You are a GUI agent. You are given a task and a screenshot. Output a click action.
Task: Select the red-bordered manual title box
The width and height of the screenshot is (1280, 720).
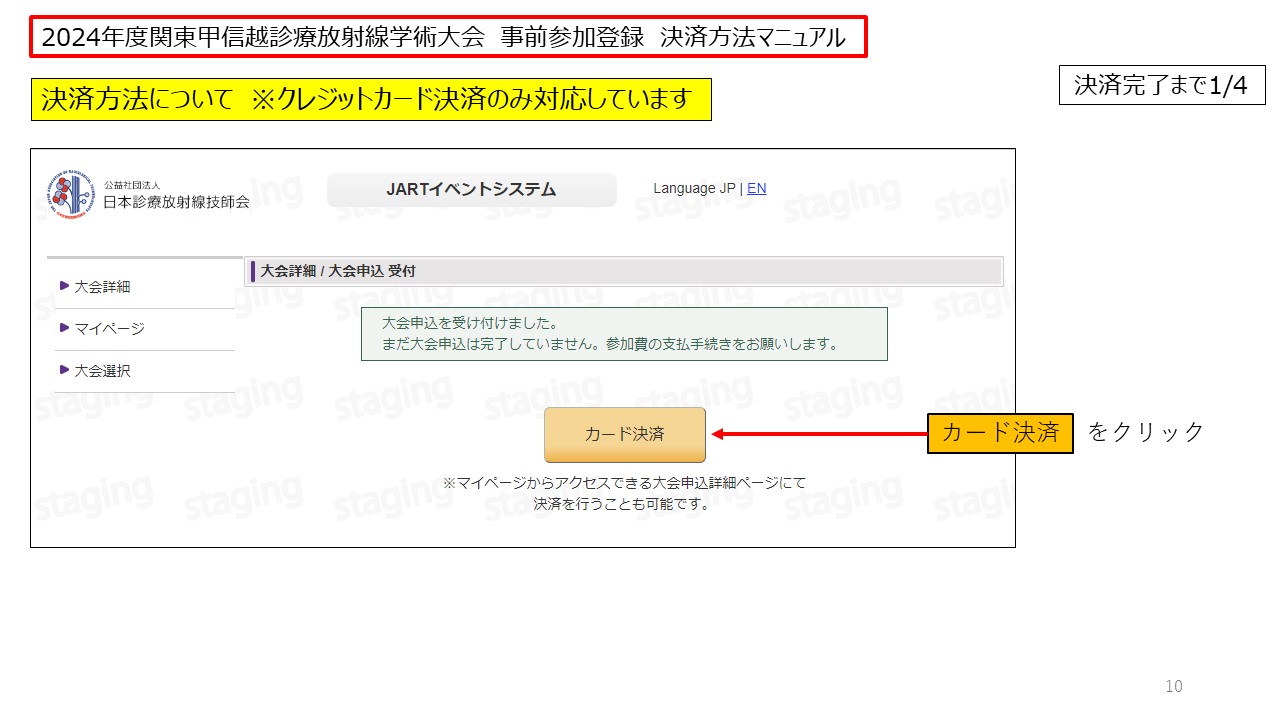(x=448, y=37)
